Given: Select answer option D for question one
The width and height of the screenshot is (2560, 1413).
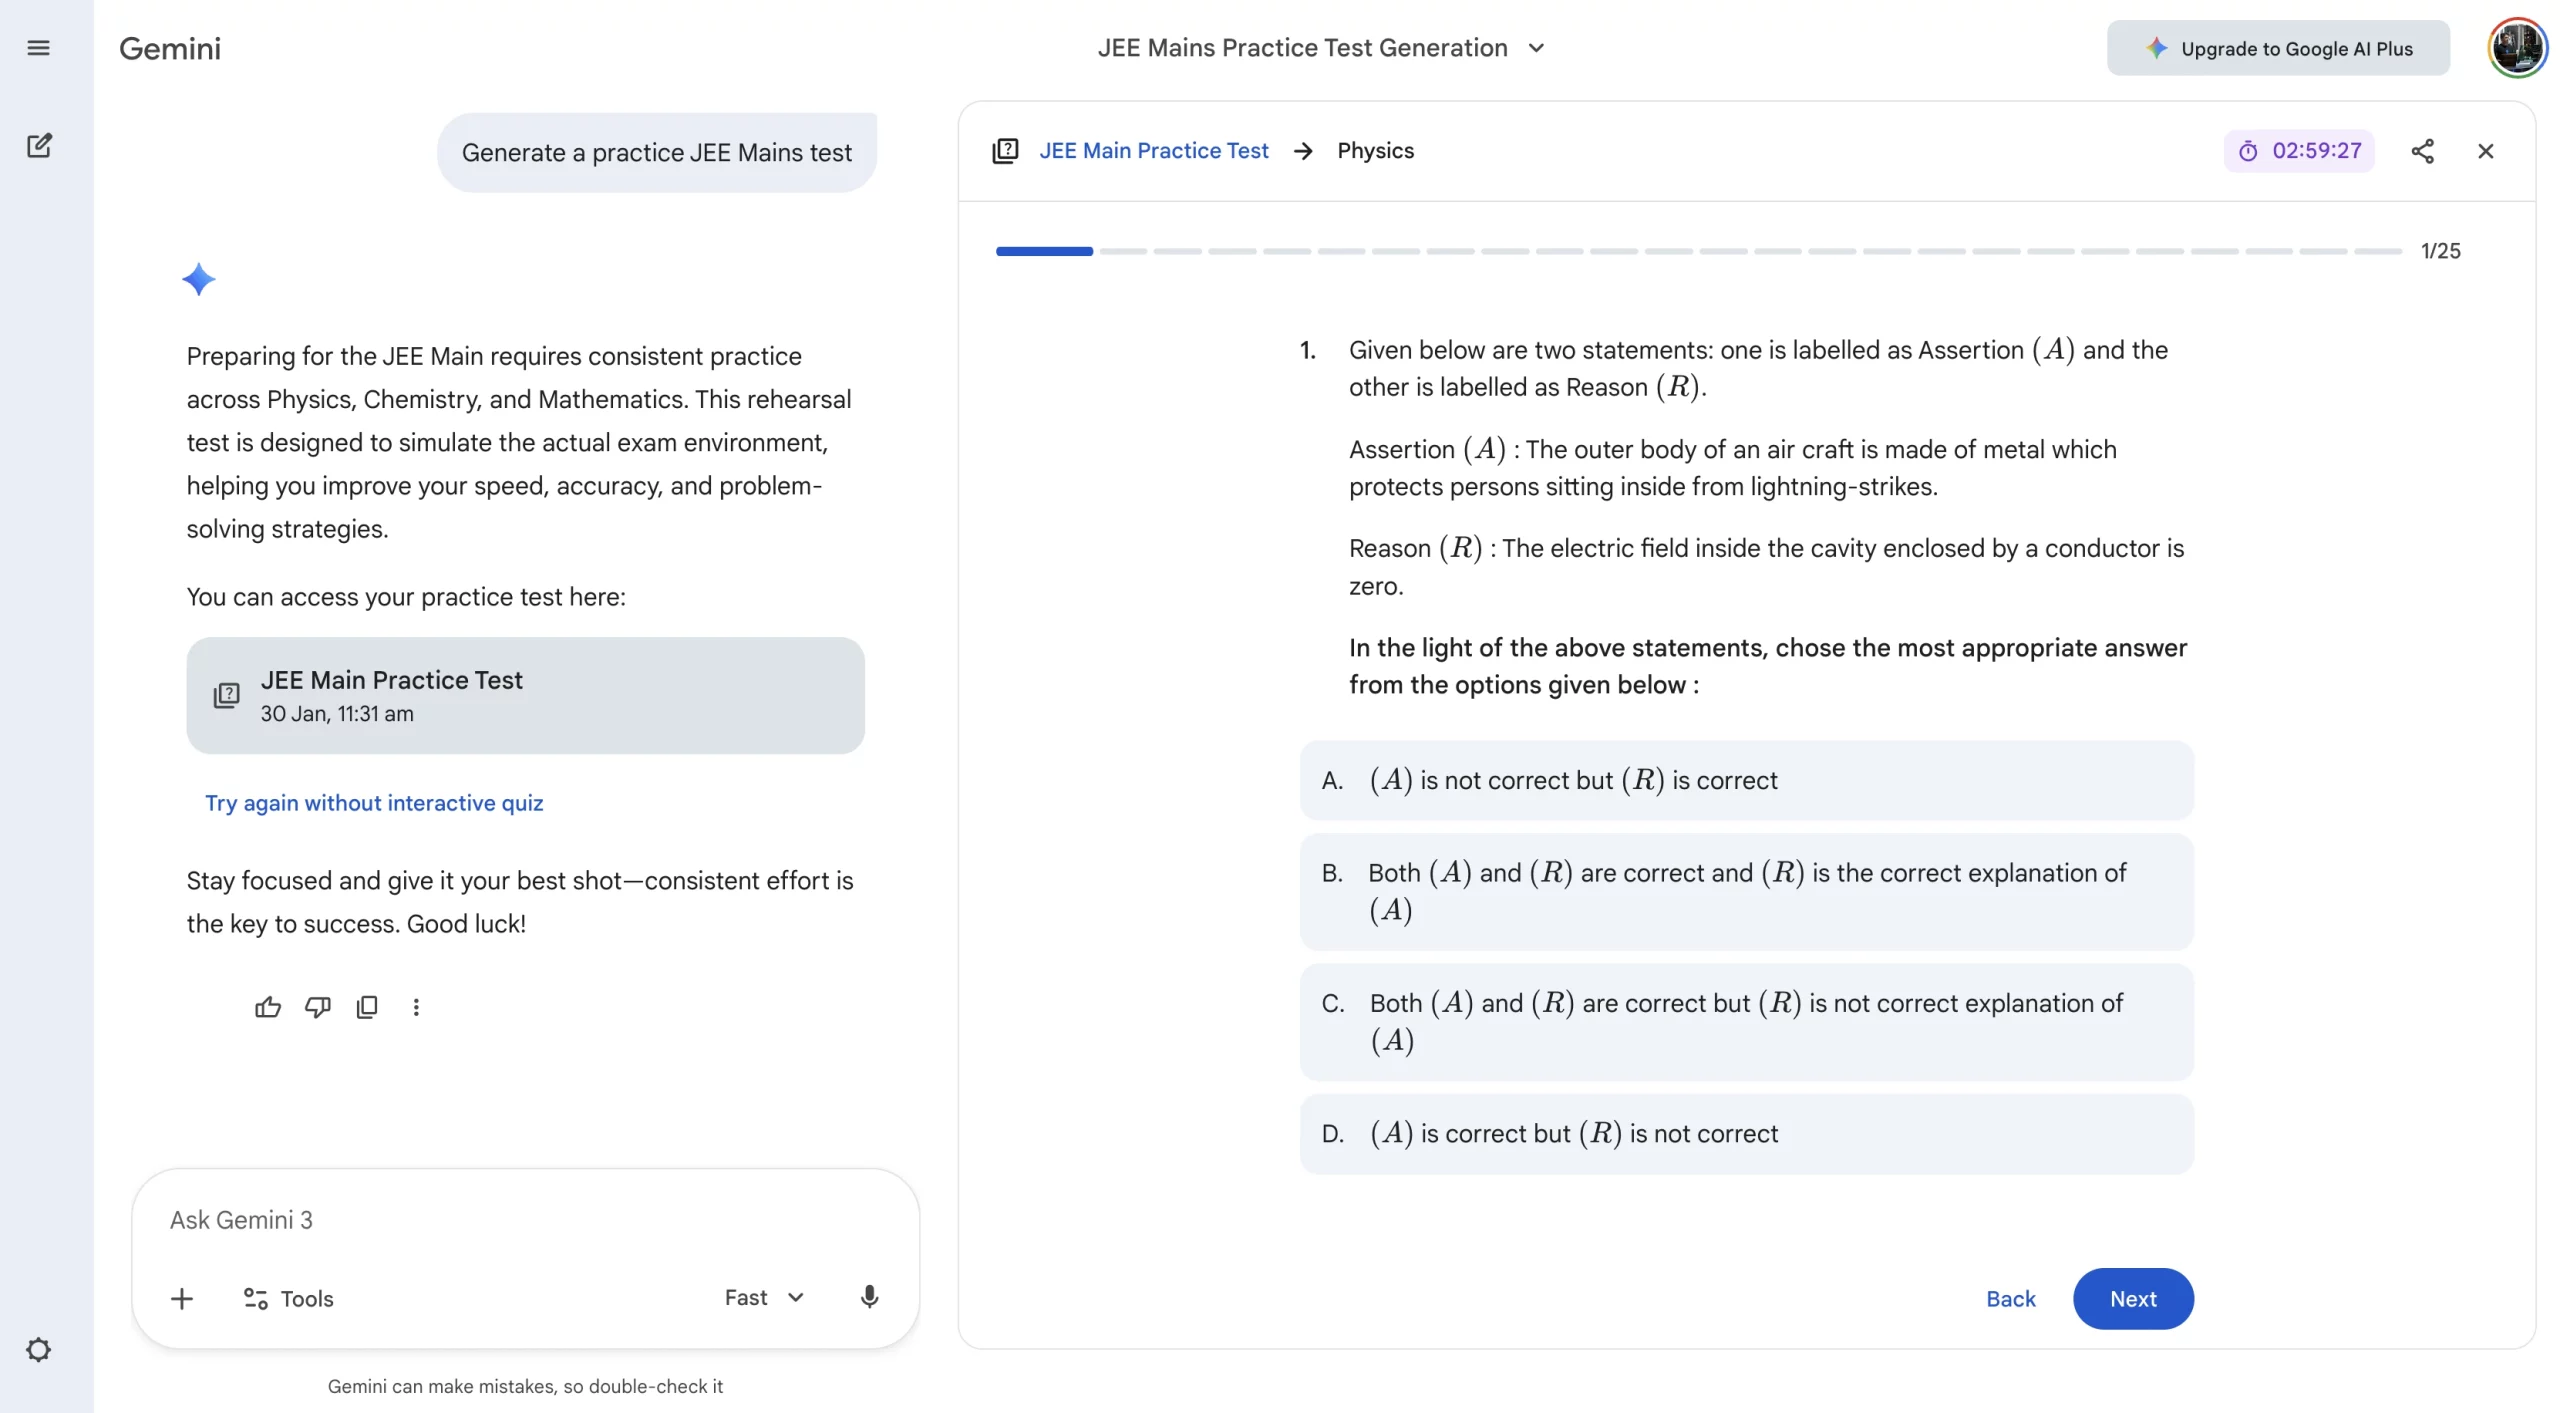Looking at the screenshot, I should (1746, 1133).
